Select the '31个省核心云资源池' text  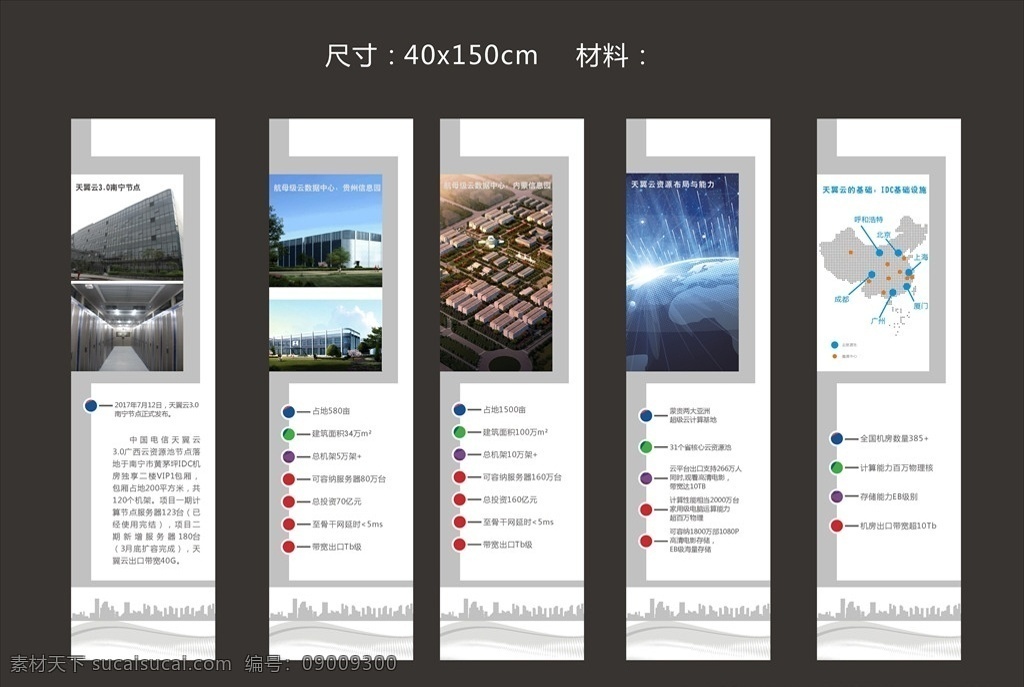[700, 447]
